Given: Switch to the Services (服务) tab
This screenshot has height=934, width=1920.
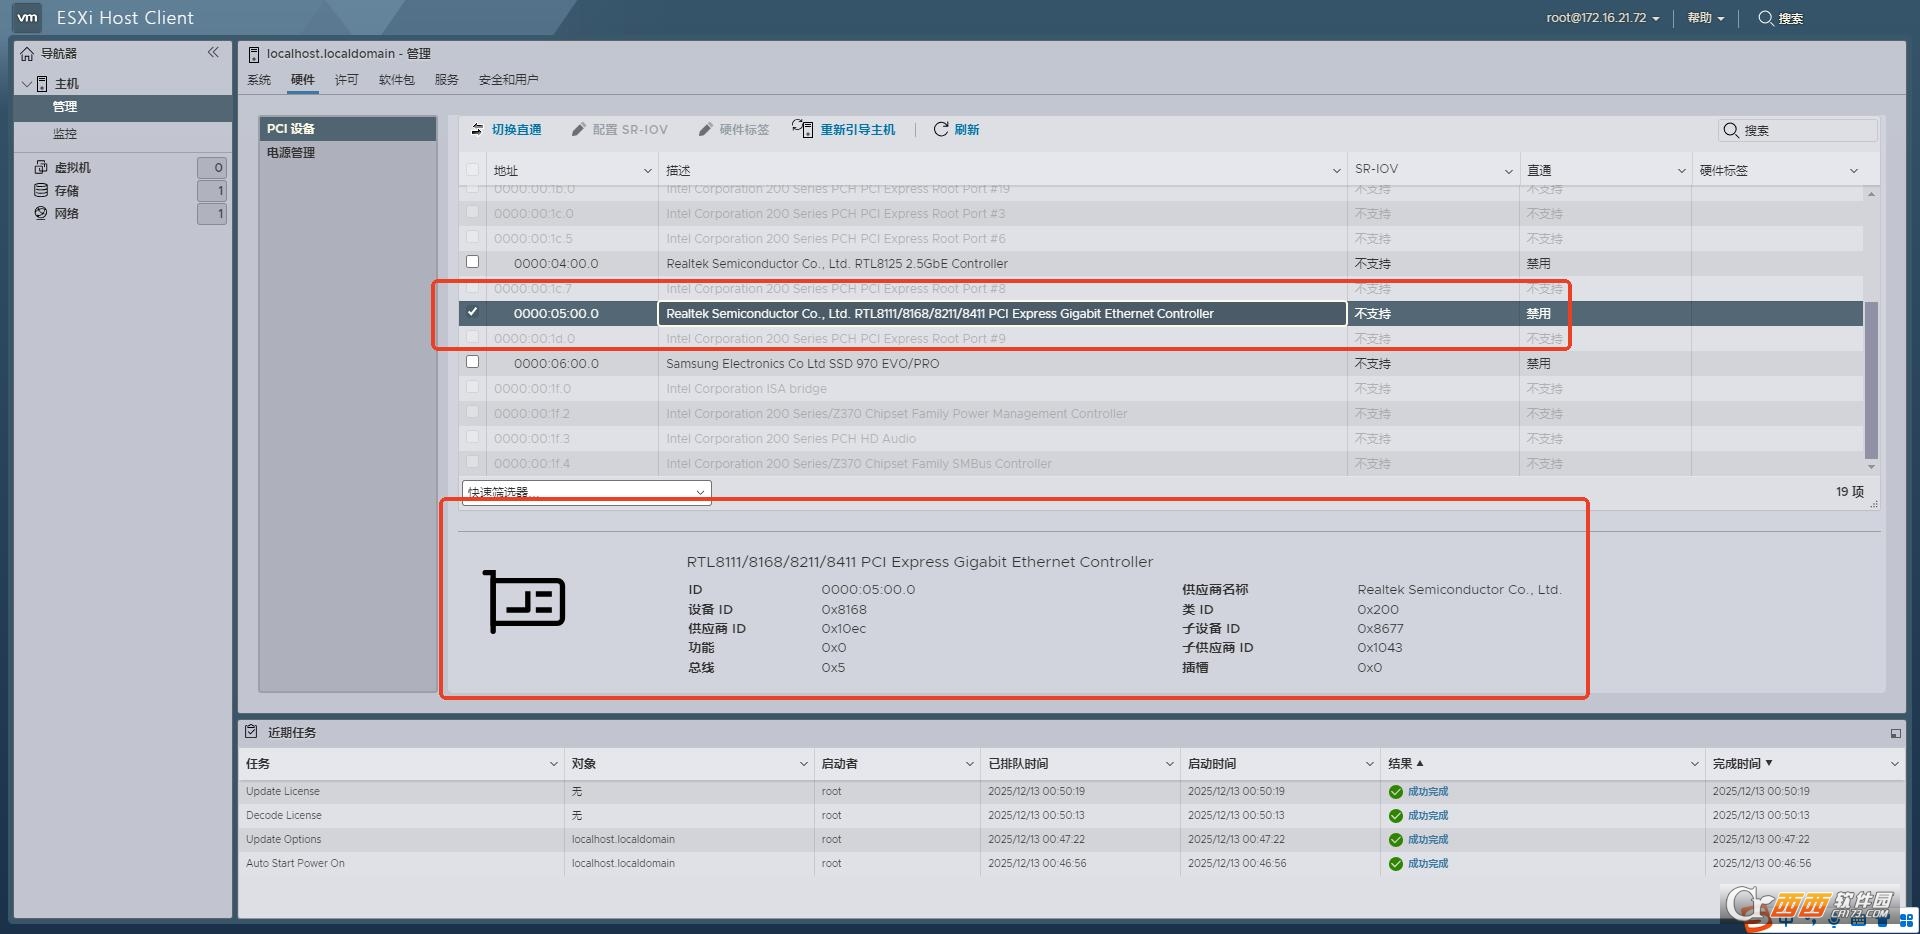Looking at the screenshot, I should 446,80.
